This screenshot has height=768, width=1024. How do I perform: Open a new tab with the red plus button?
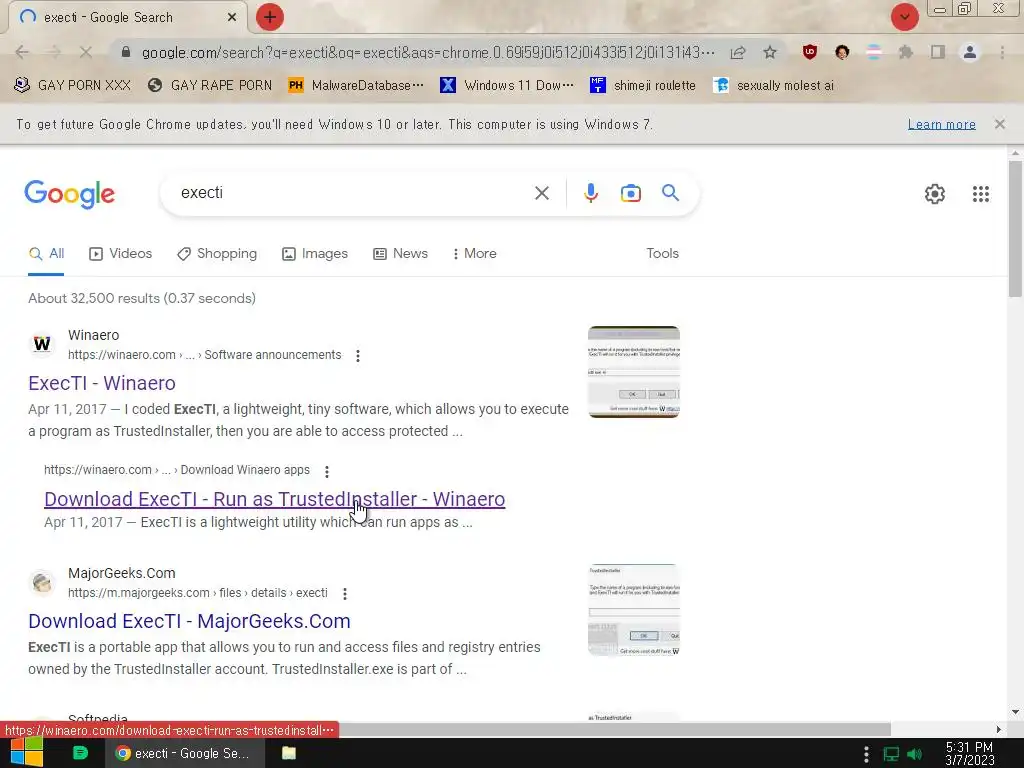point(270,17)
